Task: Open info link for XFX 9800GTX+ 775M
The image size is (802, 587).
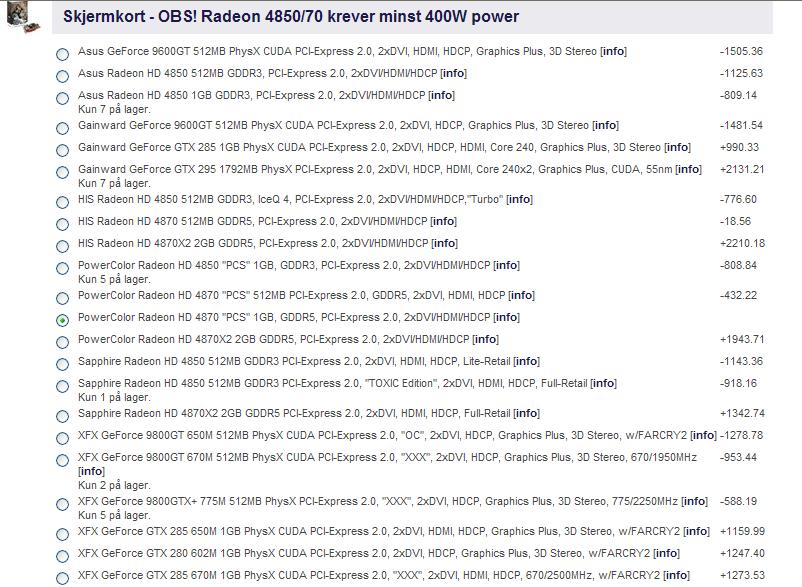Action: coord(695,501)
